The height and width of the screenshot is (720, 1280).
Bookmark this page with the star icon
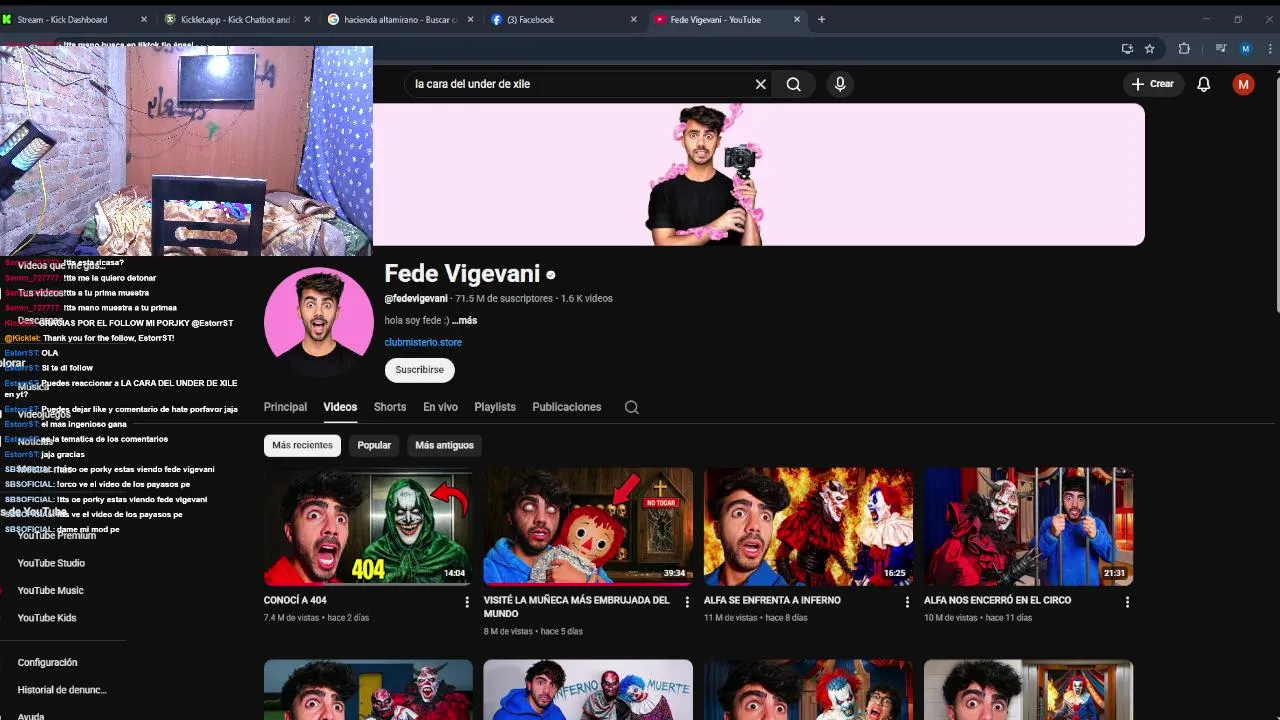click(x=1150, y=48)
